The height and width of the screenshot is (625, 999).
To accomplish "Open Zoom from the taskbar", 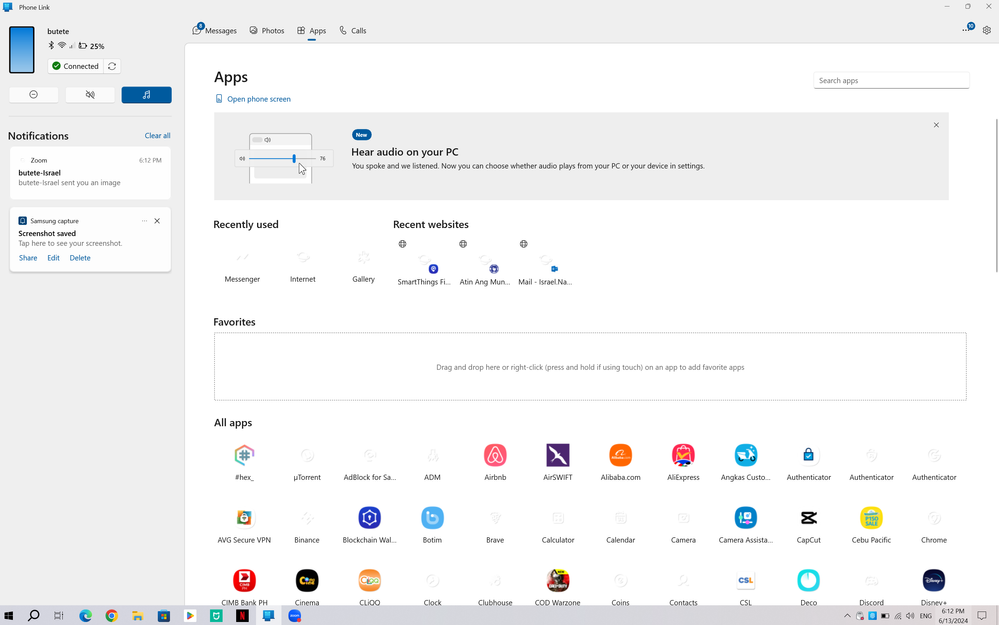I will point(294,615).
